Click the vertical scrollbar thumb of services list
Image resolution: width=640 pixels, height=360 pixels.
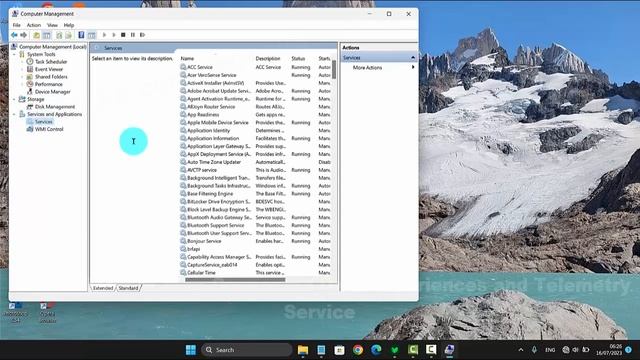pyautogui.click(x=333, y=69)
